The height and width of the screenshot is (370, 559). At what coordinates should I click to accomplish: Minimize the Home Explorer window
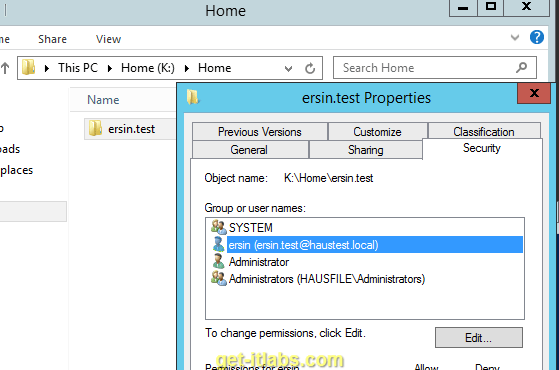[463, 7]
